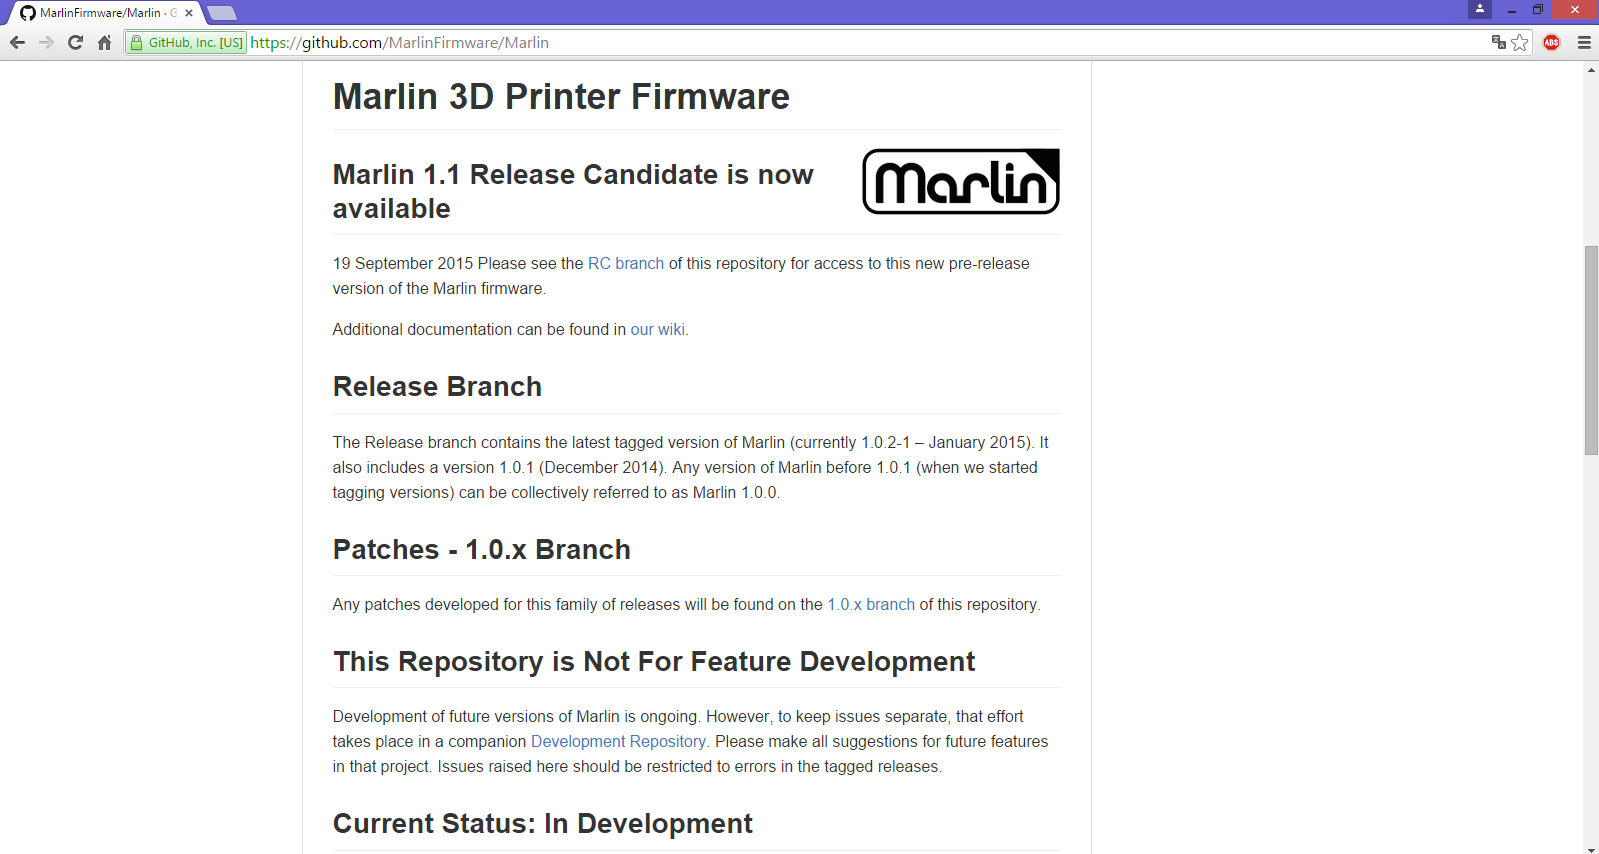Screen dimensions: 1599x854
Task: Follow the RC branch link
Action: pyautogui.click(x=626, y=263)
